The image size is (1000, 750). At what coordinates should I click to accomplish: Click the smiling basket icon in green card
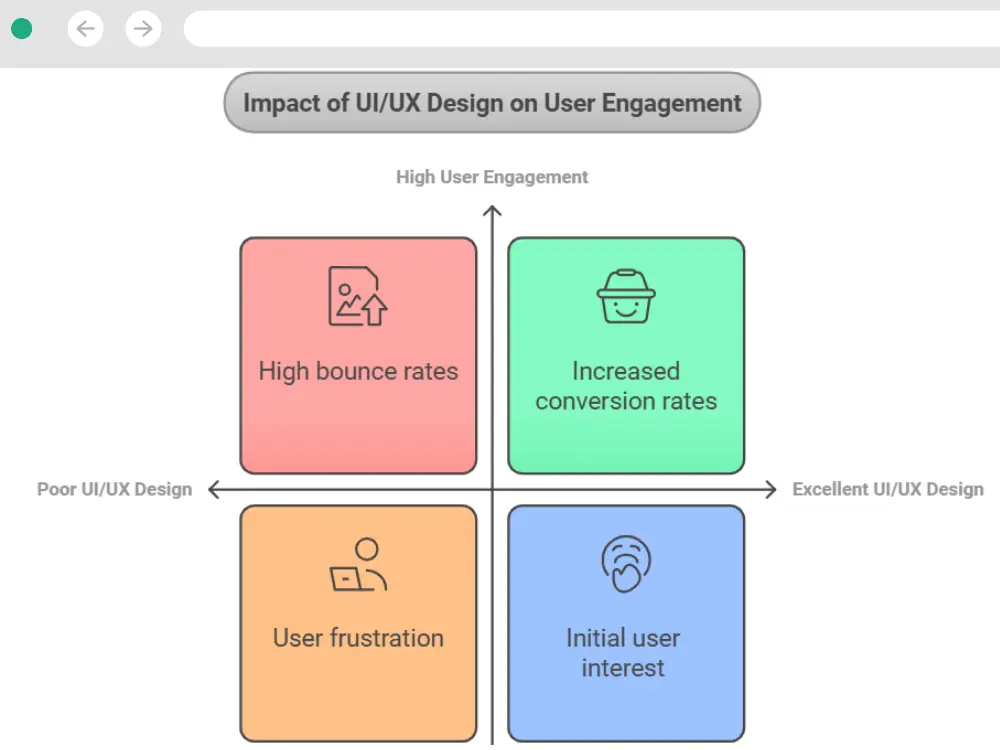[626, 297]
